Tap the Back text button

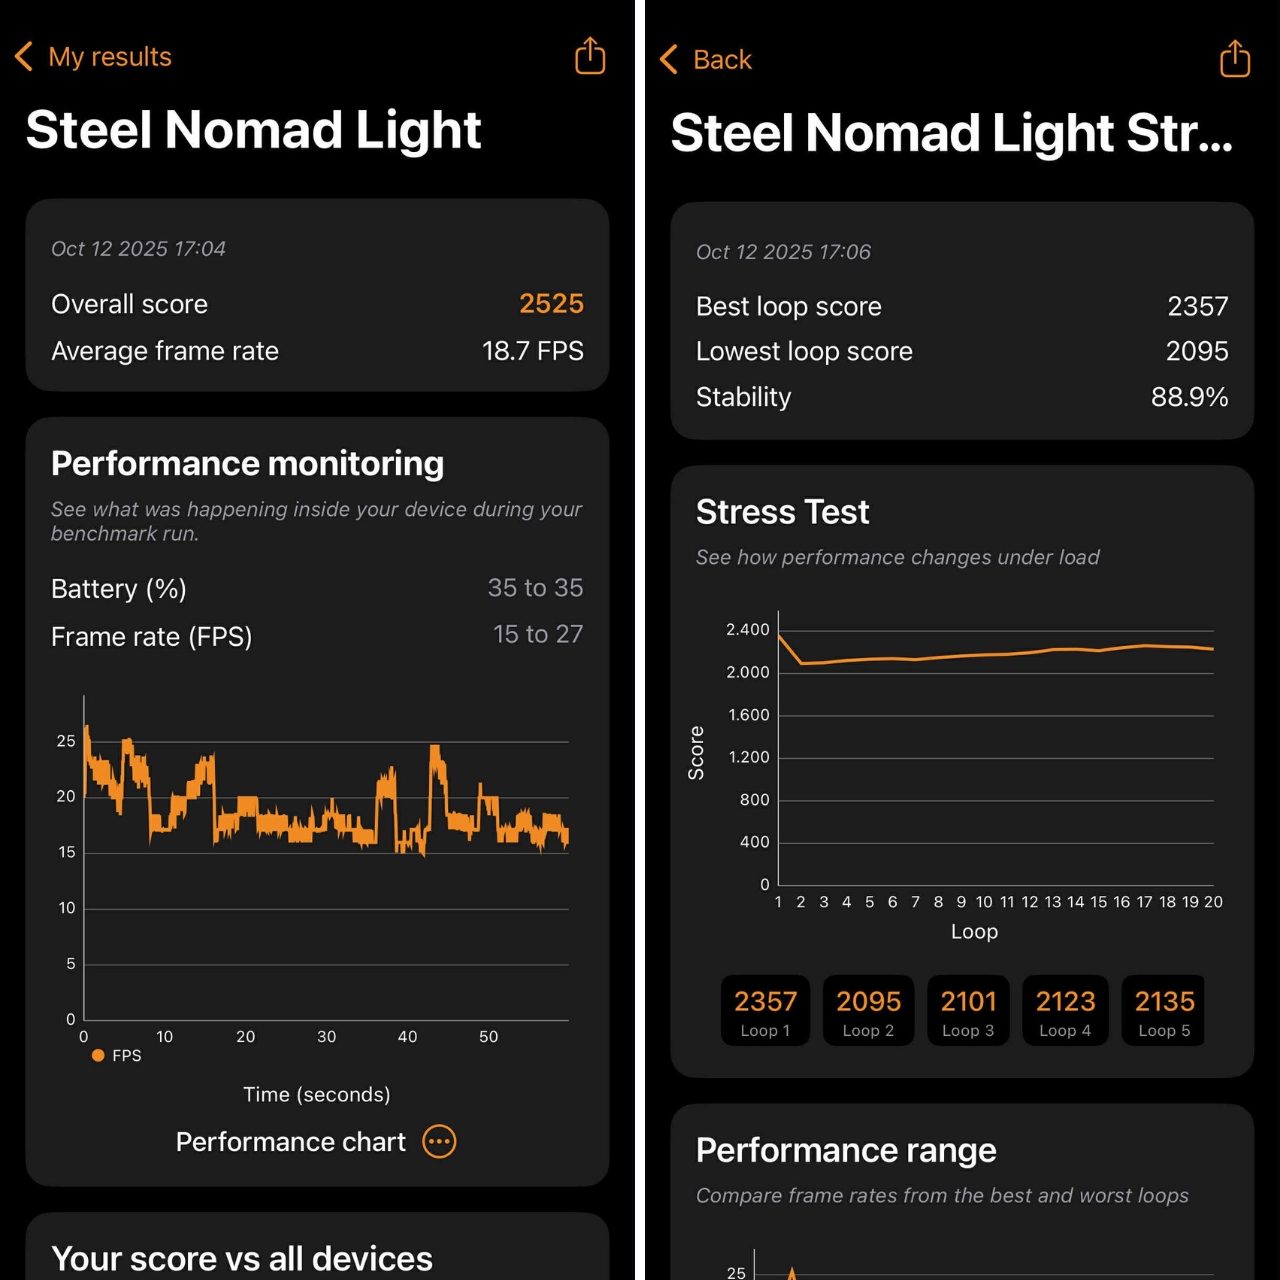tap(722, 60)
